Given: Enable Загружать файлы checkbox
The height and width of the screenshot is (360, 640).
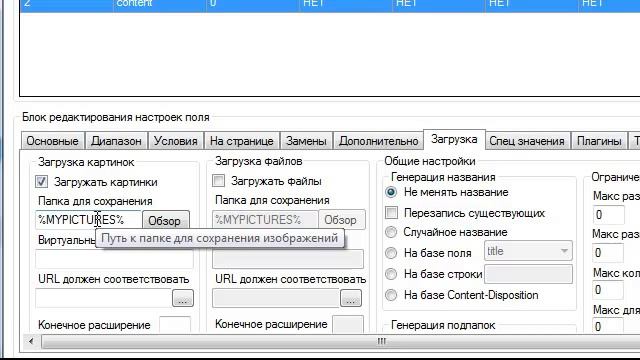Looking at the screenshot, I should pyautogui.click(x=218, y=181).
